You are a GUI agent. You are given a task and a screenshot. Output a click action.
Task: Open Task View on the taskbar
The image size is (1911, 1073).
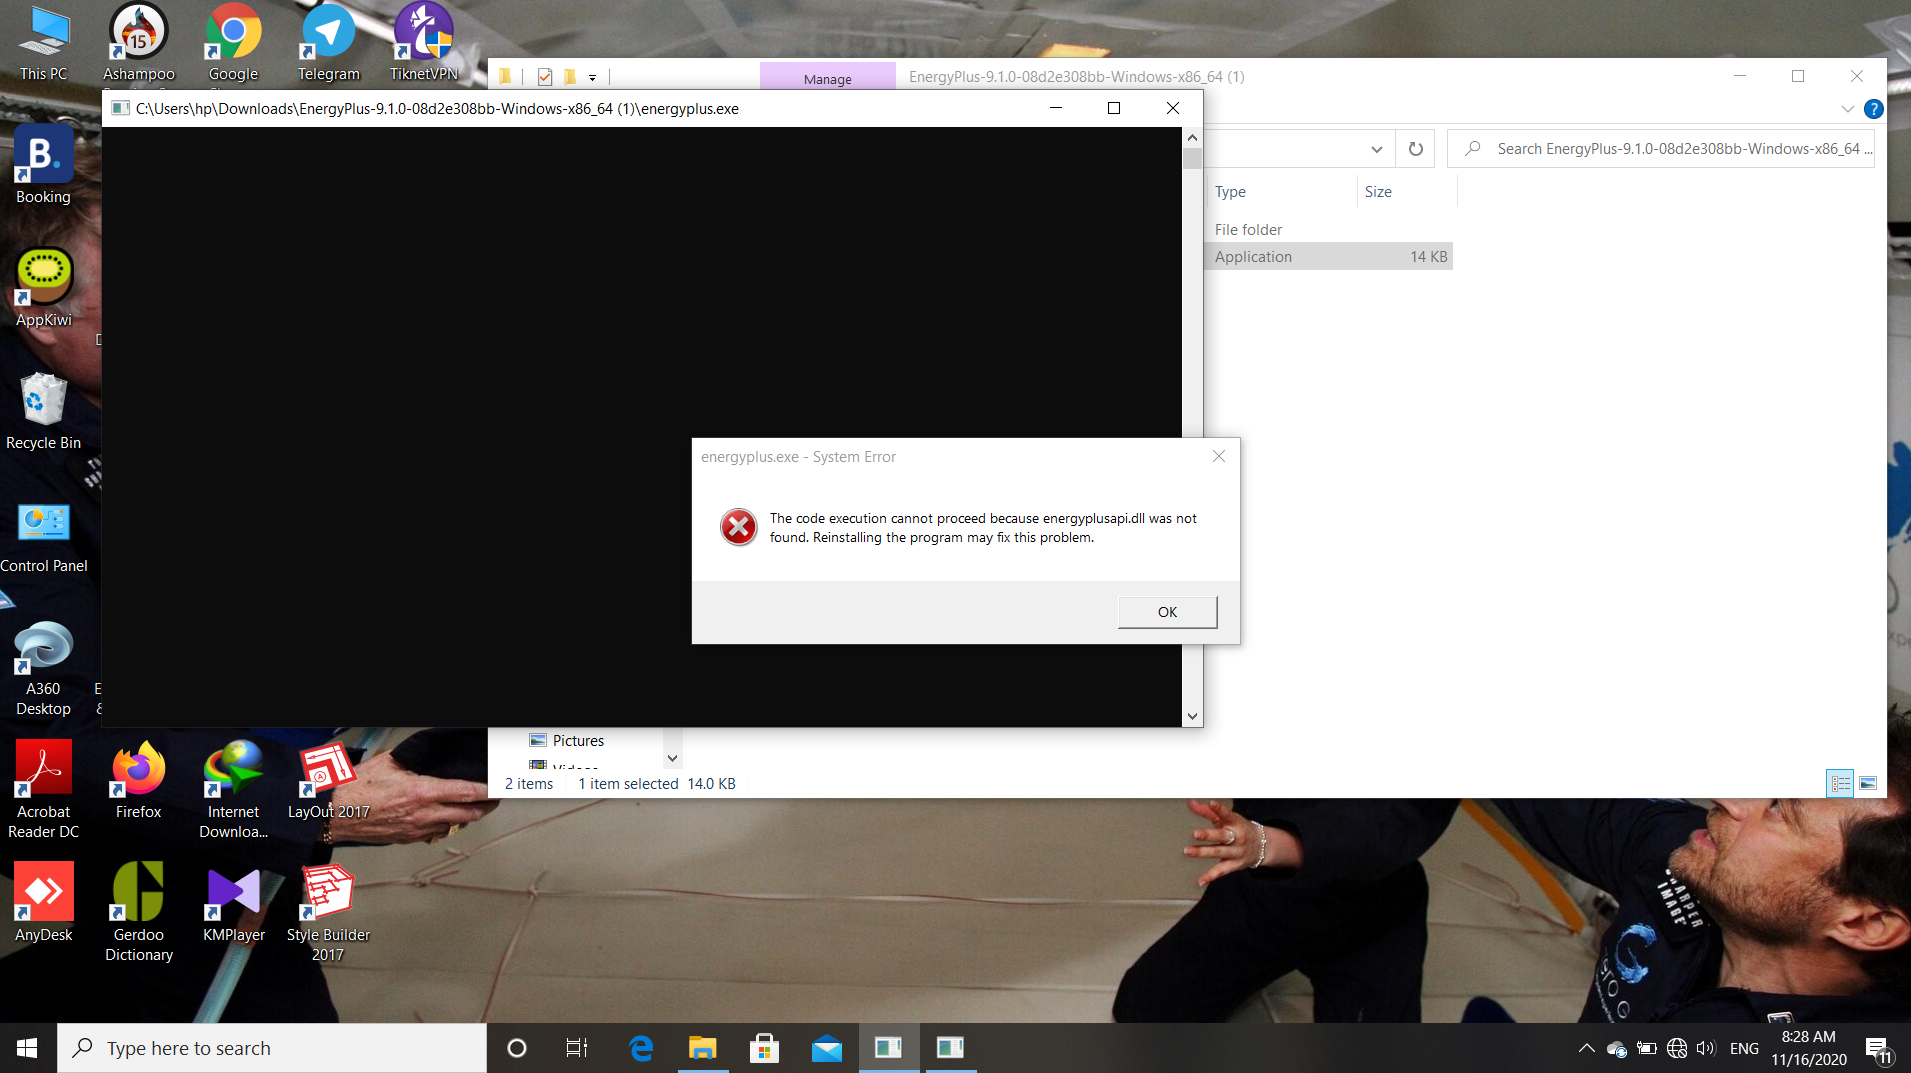tap(577, 1048)
